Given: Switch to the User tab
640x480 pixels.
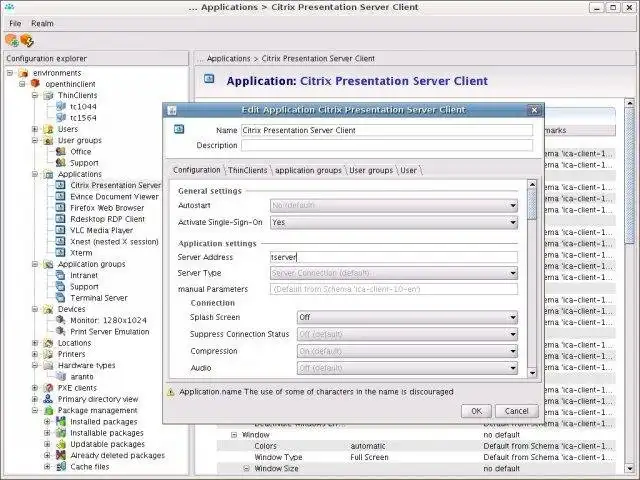Looking at the screenshot, I should tap(409, 170).
